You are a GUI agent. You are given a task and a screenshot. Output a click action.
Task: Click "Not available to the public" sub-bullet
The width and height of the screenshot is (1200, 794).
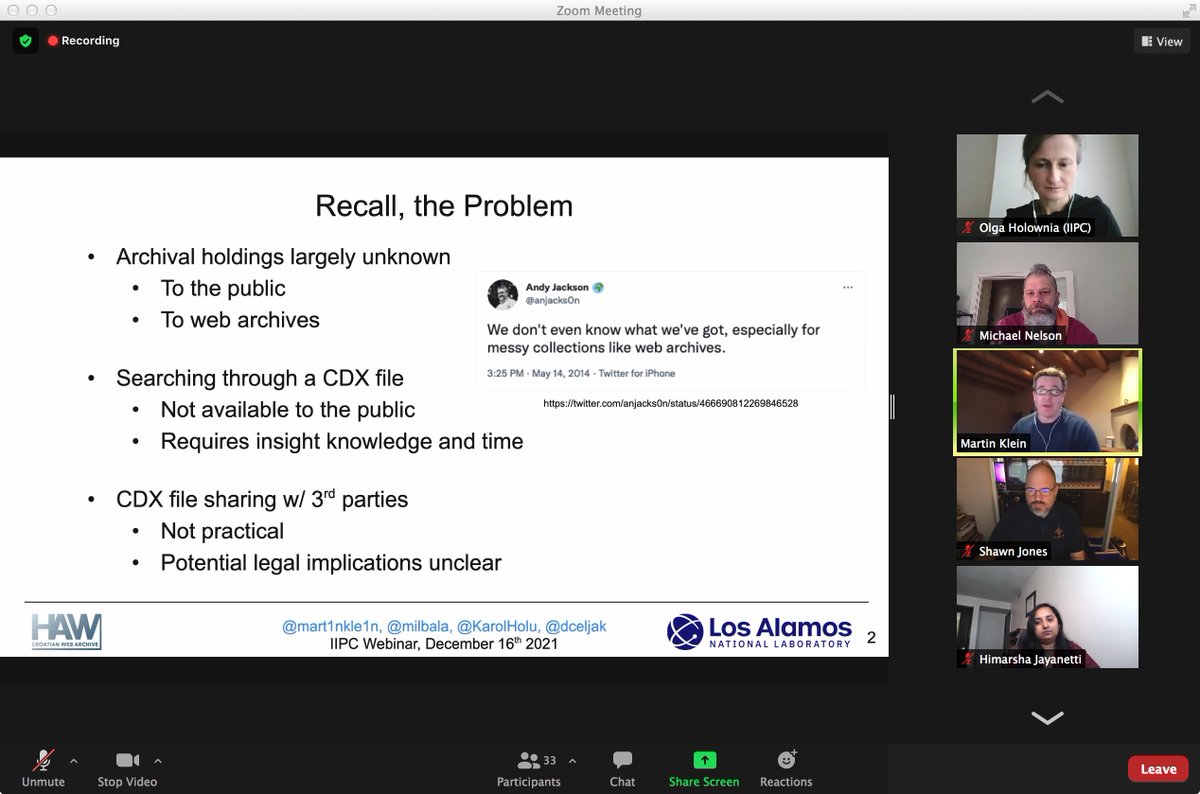[288, 410]
